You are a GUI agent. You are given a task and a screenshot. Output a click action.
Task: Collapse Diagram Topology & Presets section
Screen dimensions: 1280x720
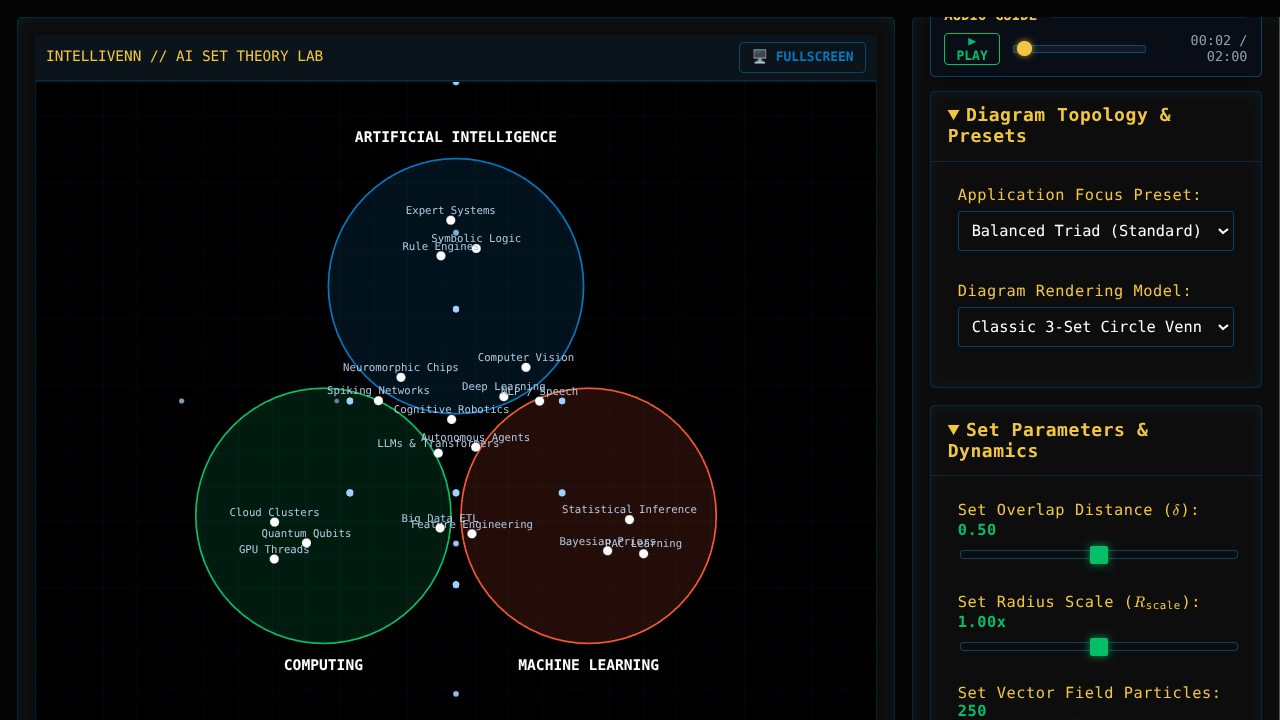1096,125
